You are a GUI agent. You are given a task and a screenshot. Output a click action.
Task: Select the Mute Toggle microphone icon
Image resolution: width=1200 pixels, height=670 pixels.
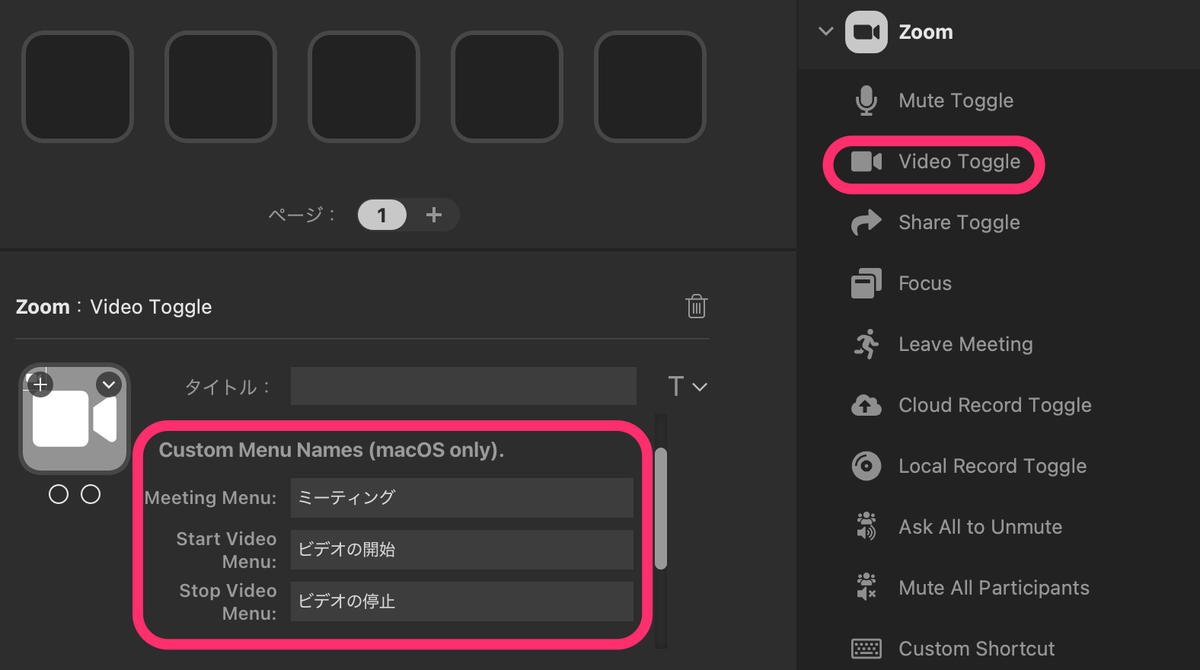pyautogui.click(x=869, y=100)
